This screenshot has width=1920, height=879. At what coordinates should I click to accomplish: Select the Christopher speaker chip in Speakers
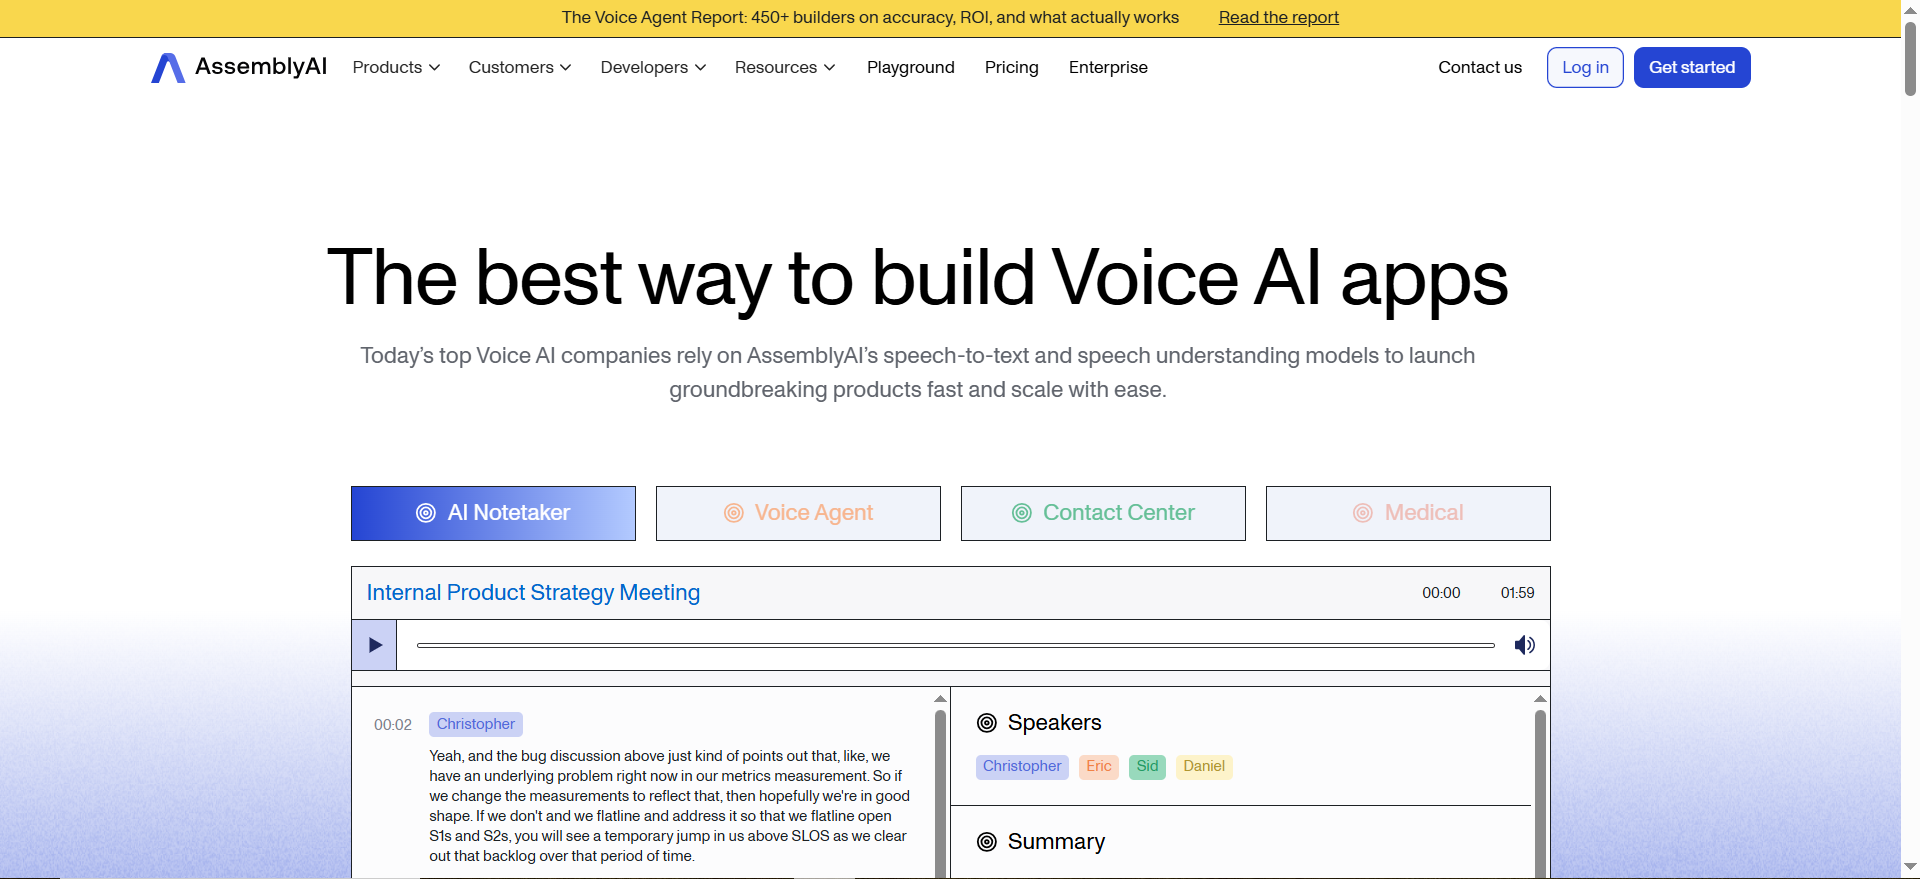pyautogui.click(x=1022, y=767)
